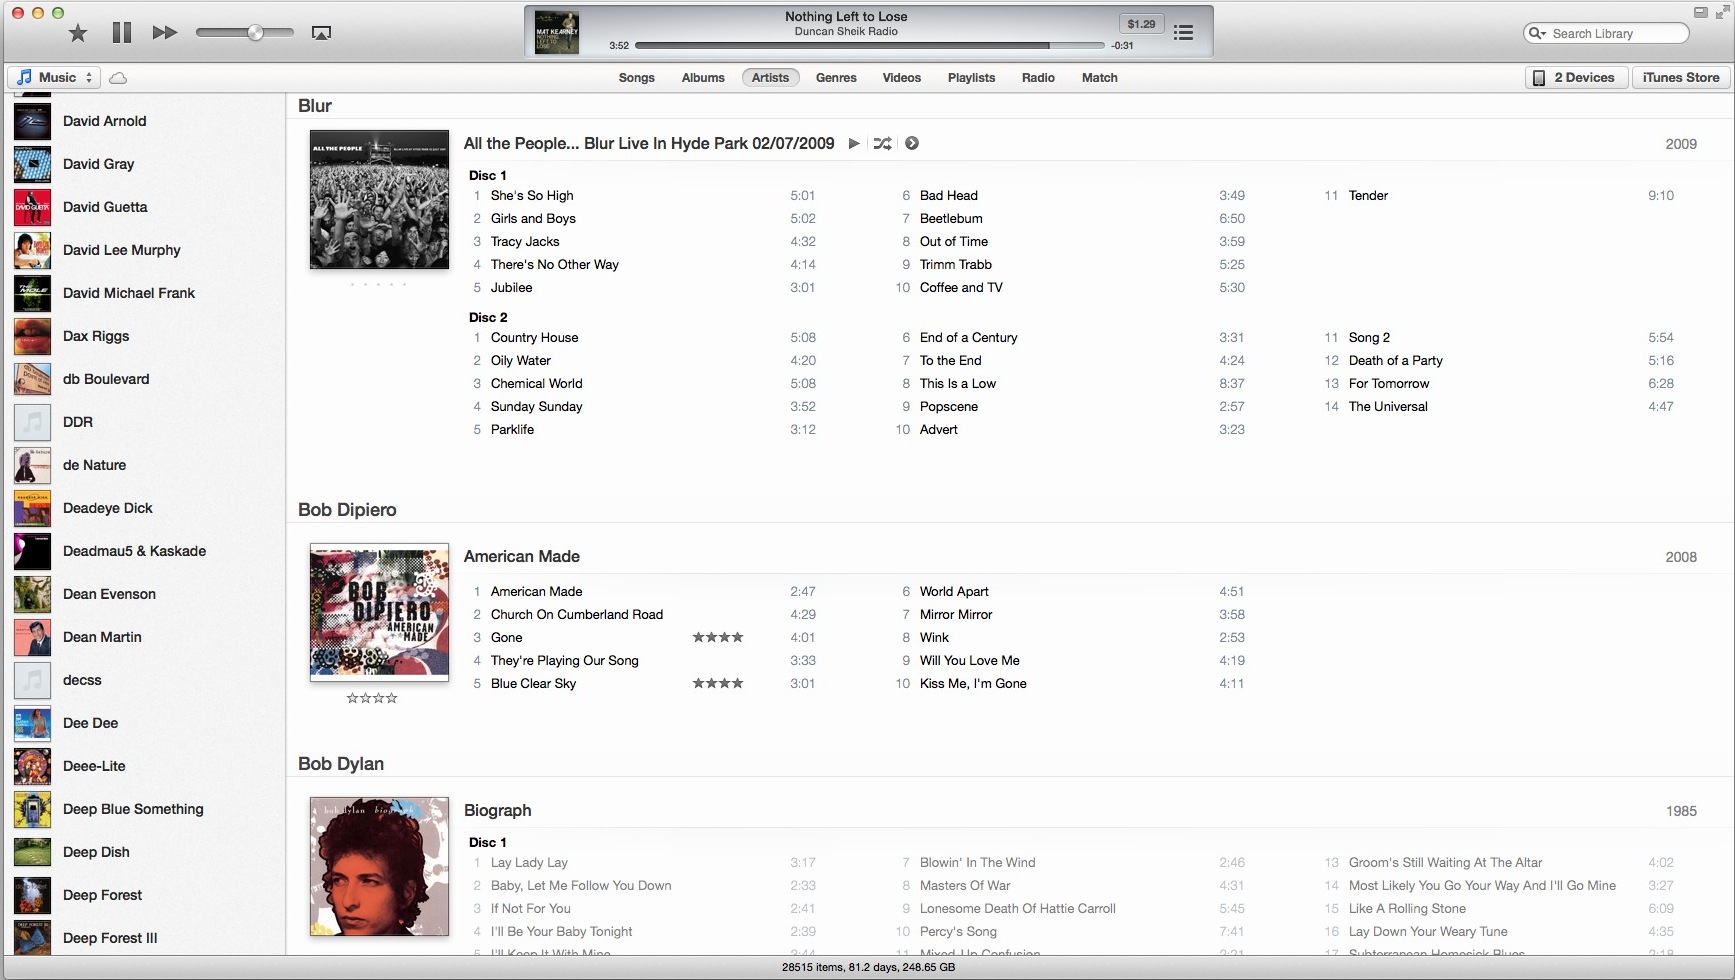The height and width of the screenshot is (980, 1735).
Task: Select David Lee Murphy artist thumbnail
Action: [32, 250]
